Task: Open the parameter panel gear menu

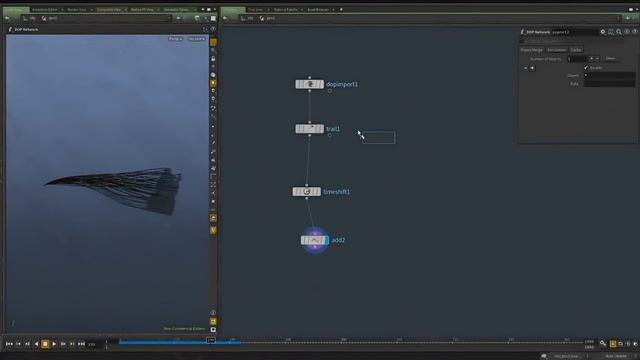Action: [x=603, y=32]
